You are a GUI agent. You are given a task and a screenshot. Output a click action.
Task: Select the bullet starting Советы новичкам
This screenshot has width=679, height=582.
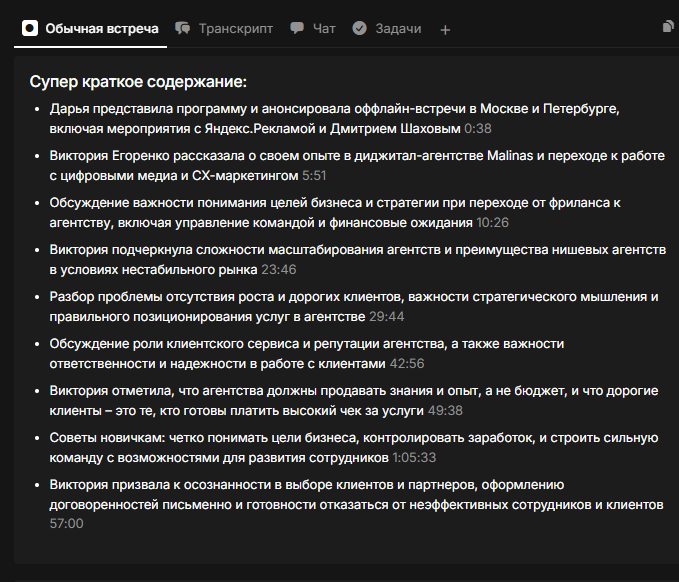(354, 448)
